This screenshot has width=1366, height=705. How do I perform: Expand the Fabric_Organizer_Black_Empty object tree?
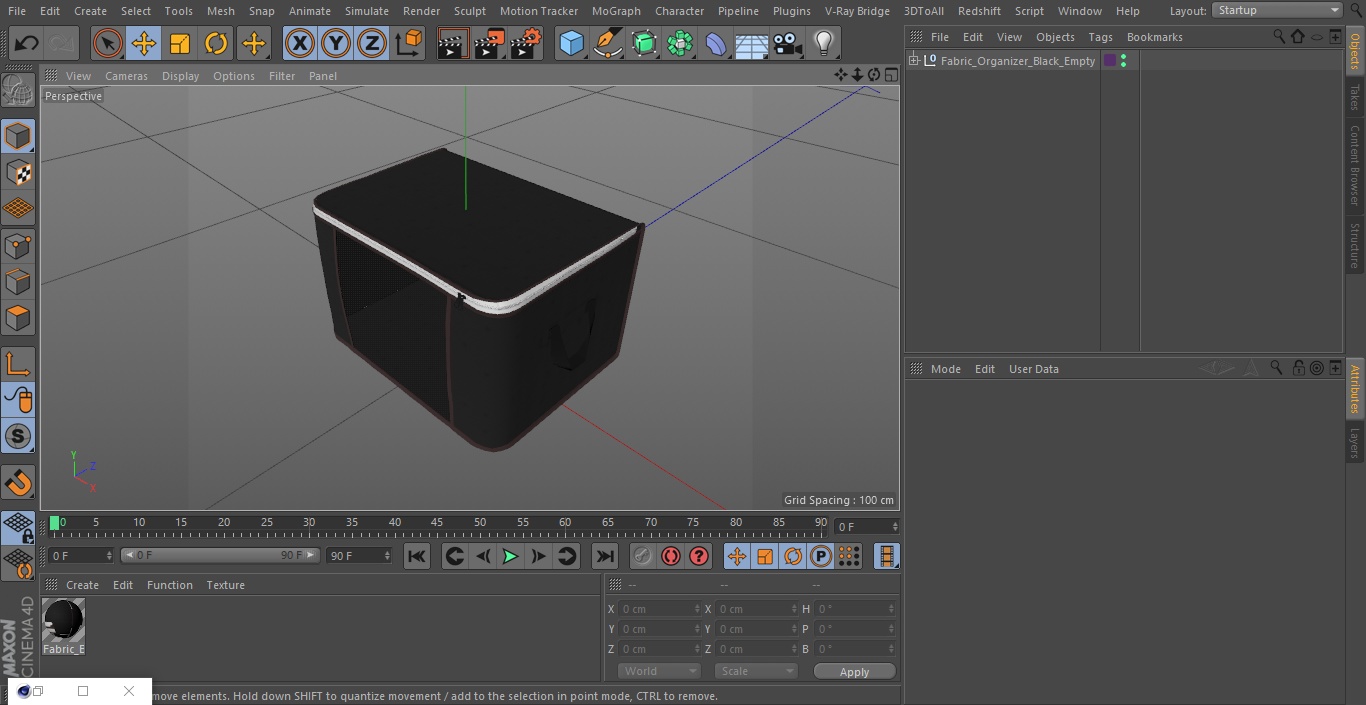coord(913,61)
